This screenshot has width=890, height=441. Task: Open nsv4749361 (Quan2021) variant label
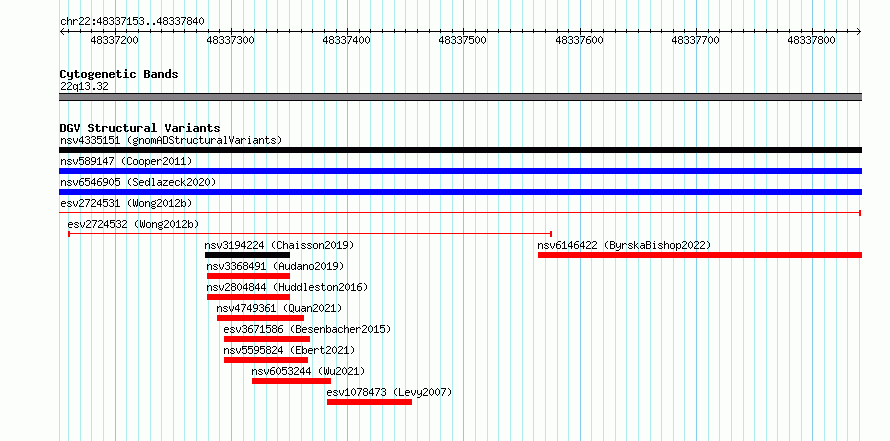279,308
